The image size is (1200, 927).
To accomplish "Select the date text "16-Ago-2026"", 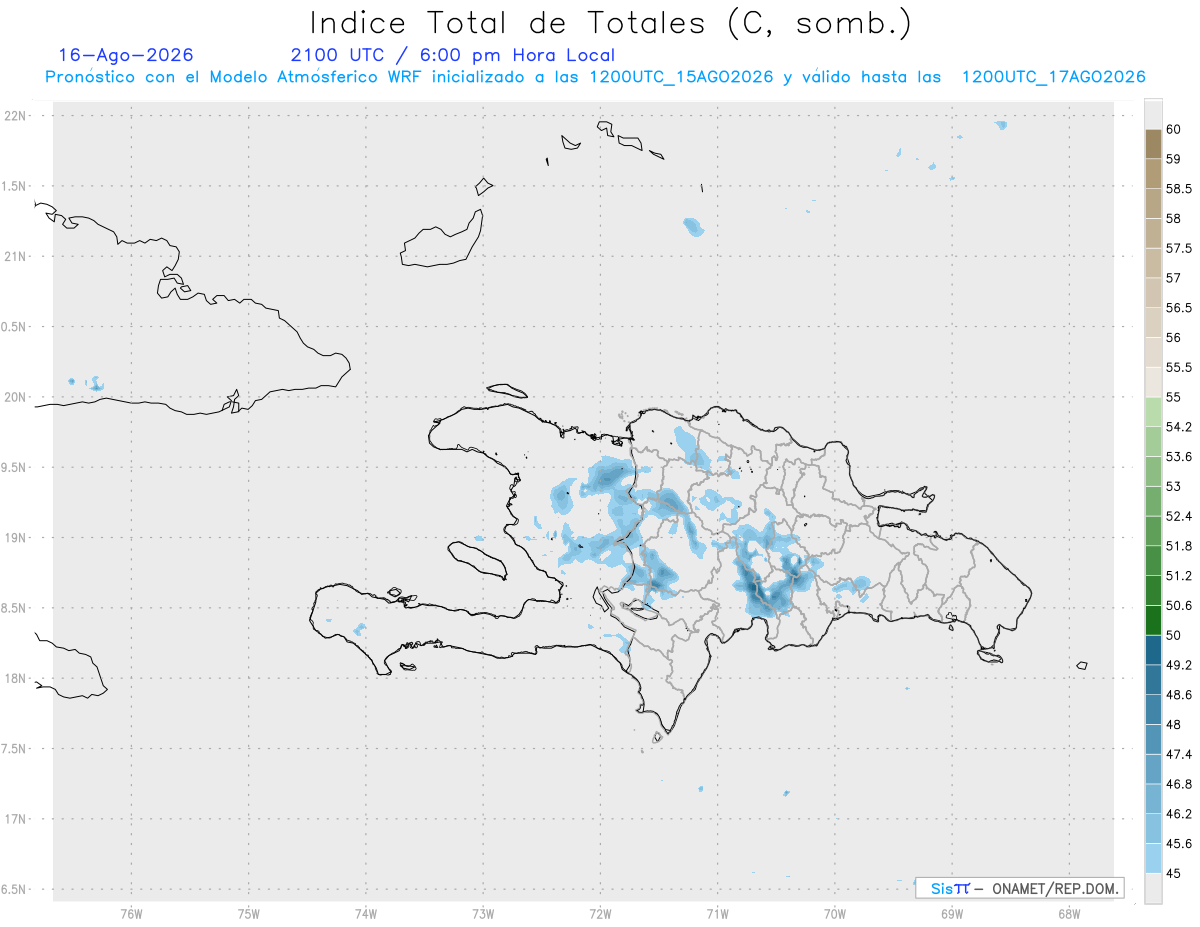I will [126, 55].
